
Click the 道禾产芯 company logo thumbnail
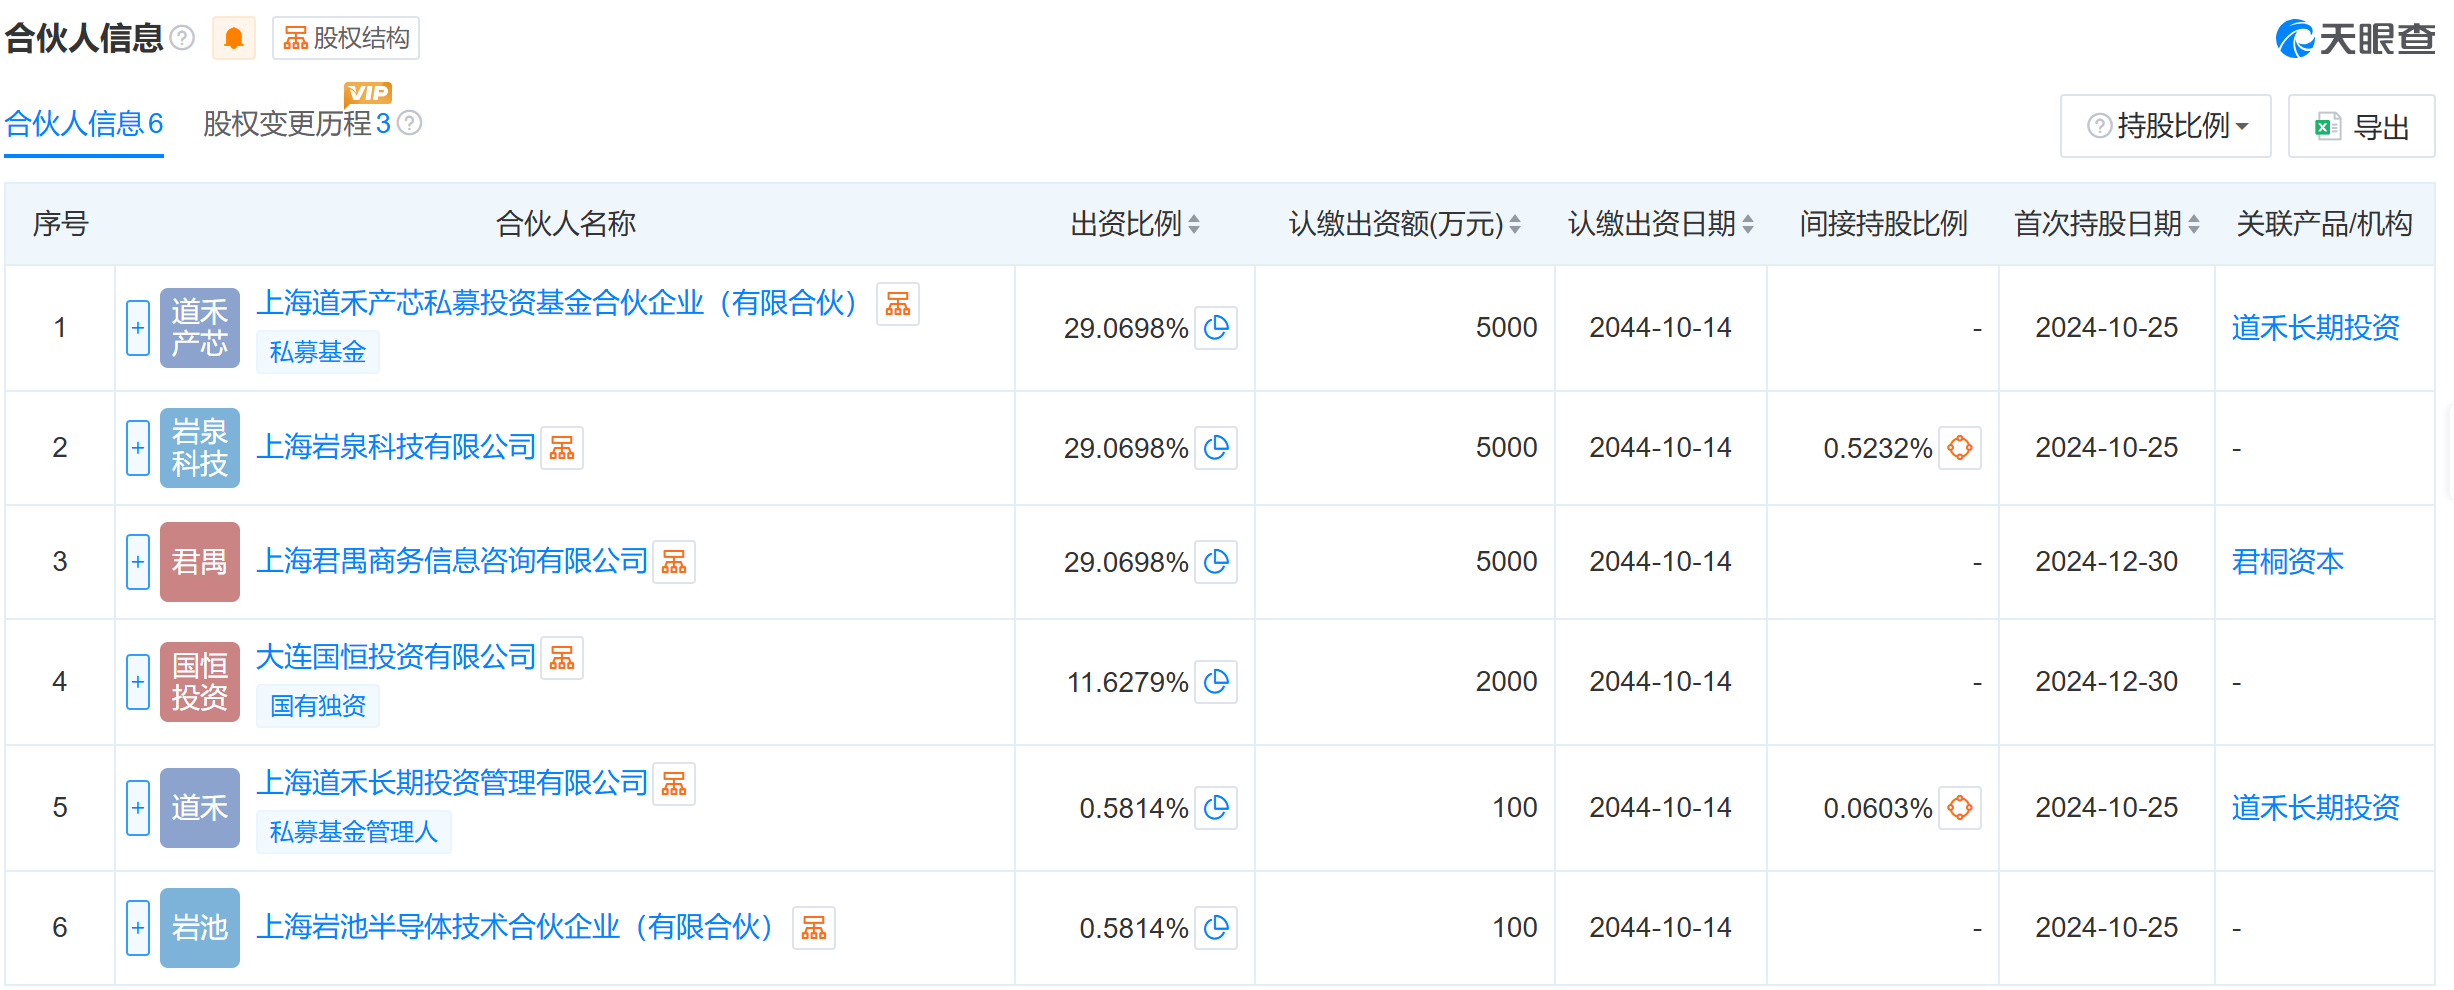(x=200, y=328)
